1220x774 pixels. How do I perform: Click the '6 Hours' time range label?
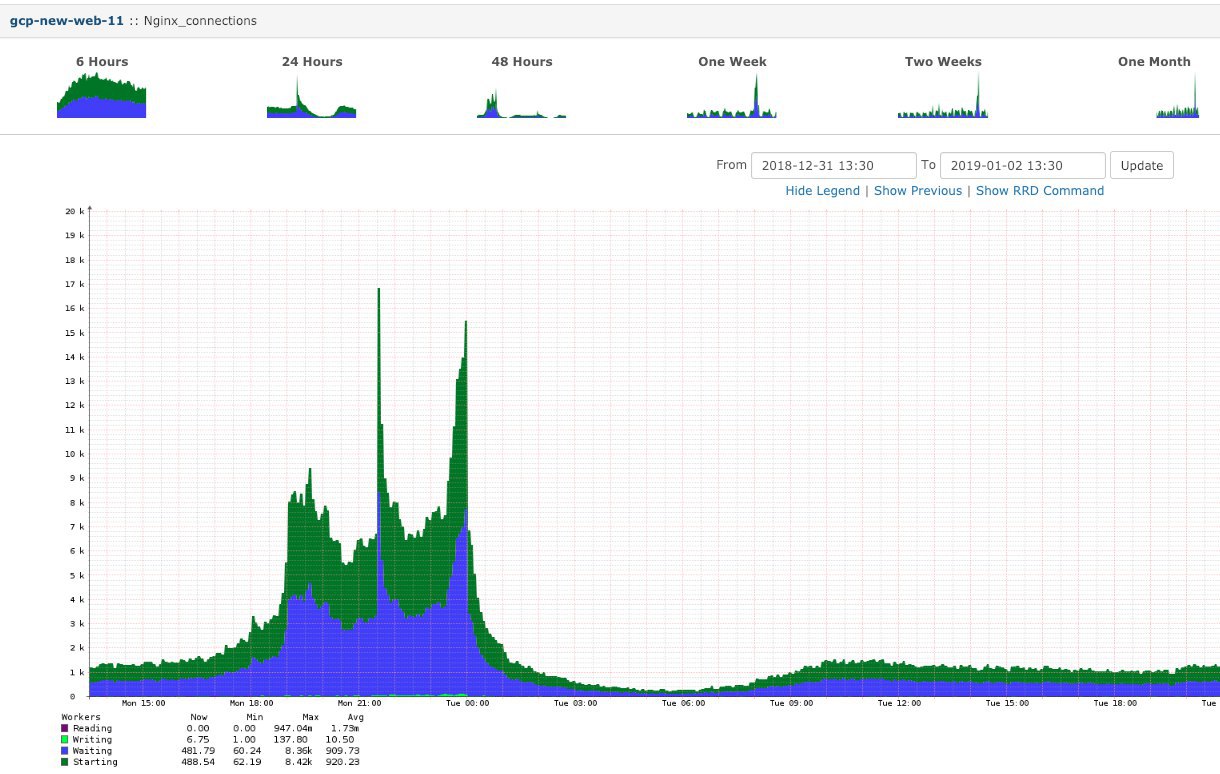102,62
